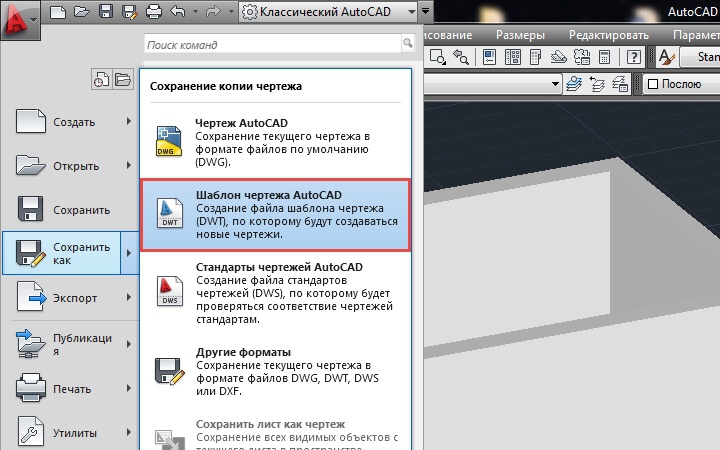Viewport: 720px width, 450px height.
Task: Click the DWG file icon for Чертеж AutoCAD
Action: (169, 141)
